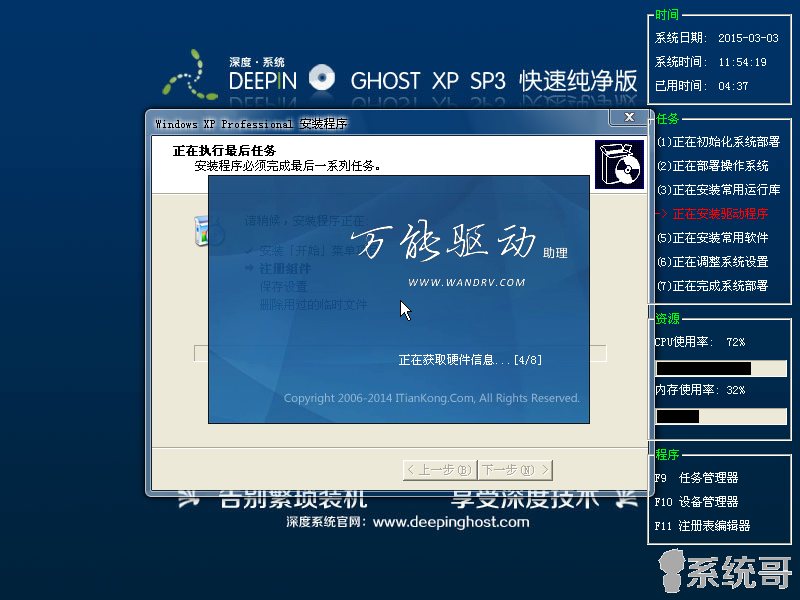Click the red 正在安装驱动程序 current task
This screenshot has height=600, width=800.
pos(712,214)
